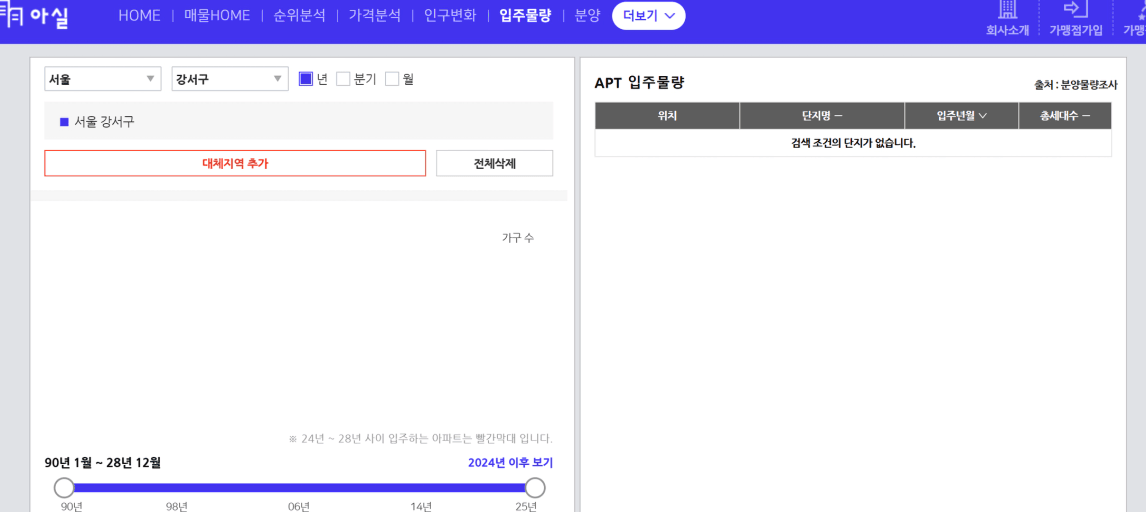Enable the 년 checkbox
The image size is (1146, 512).
306,79
